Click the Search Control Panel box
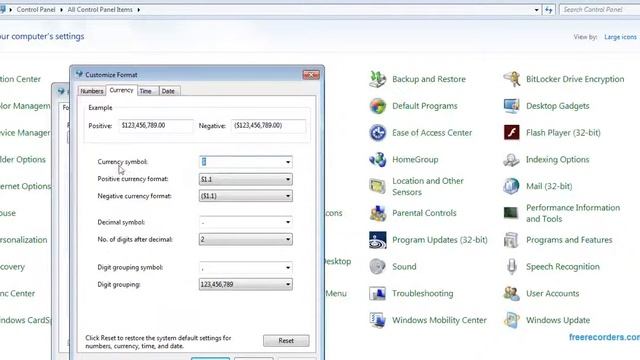The image size is (640, 360). pos(599,9)
